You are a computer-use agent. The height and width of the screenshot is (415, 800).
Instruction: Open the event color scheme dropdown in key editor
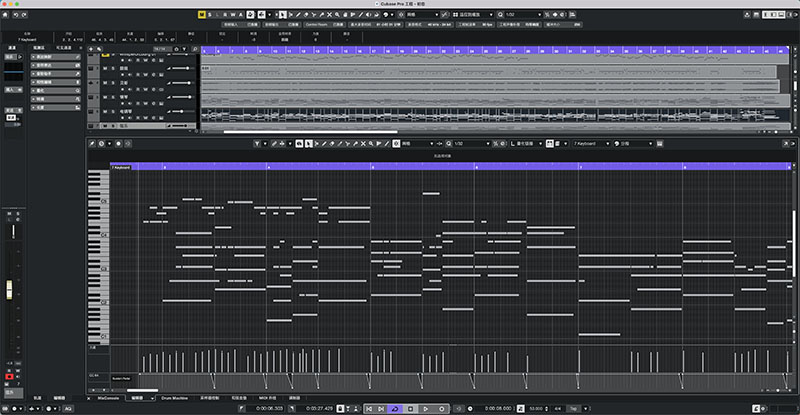pos(633,144)
